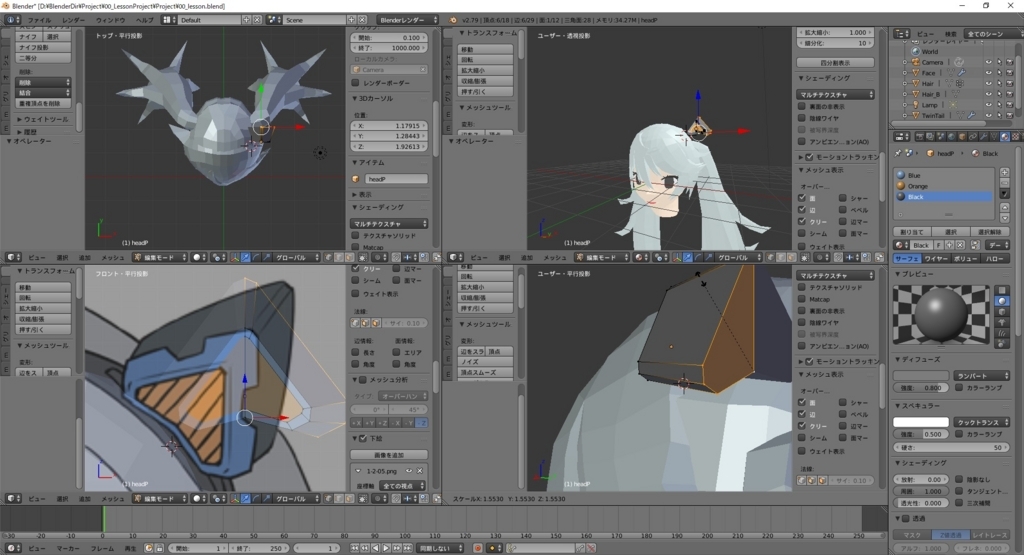
Task: Toggle the 下絵 background images checkbox
Action: [x=363, y=438]
